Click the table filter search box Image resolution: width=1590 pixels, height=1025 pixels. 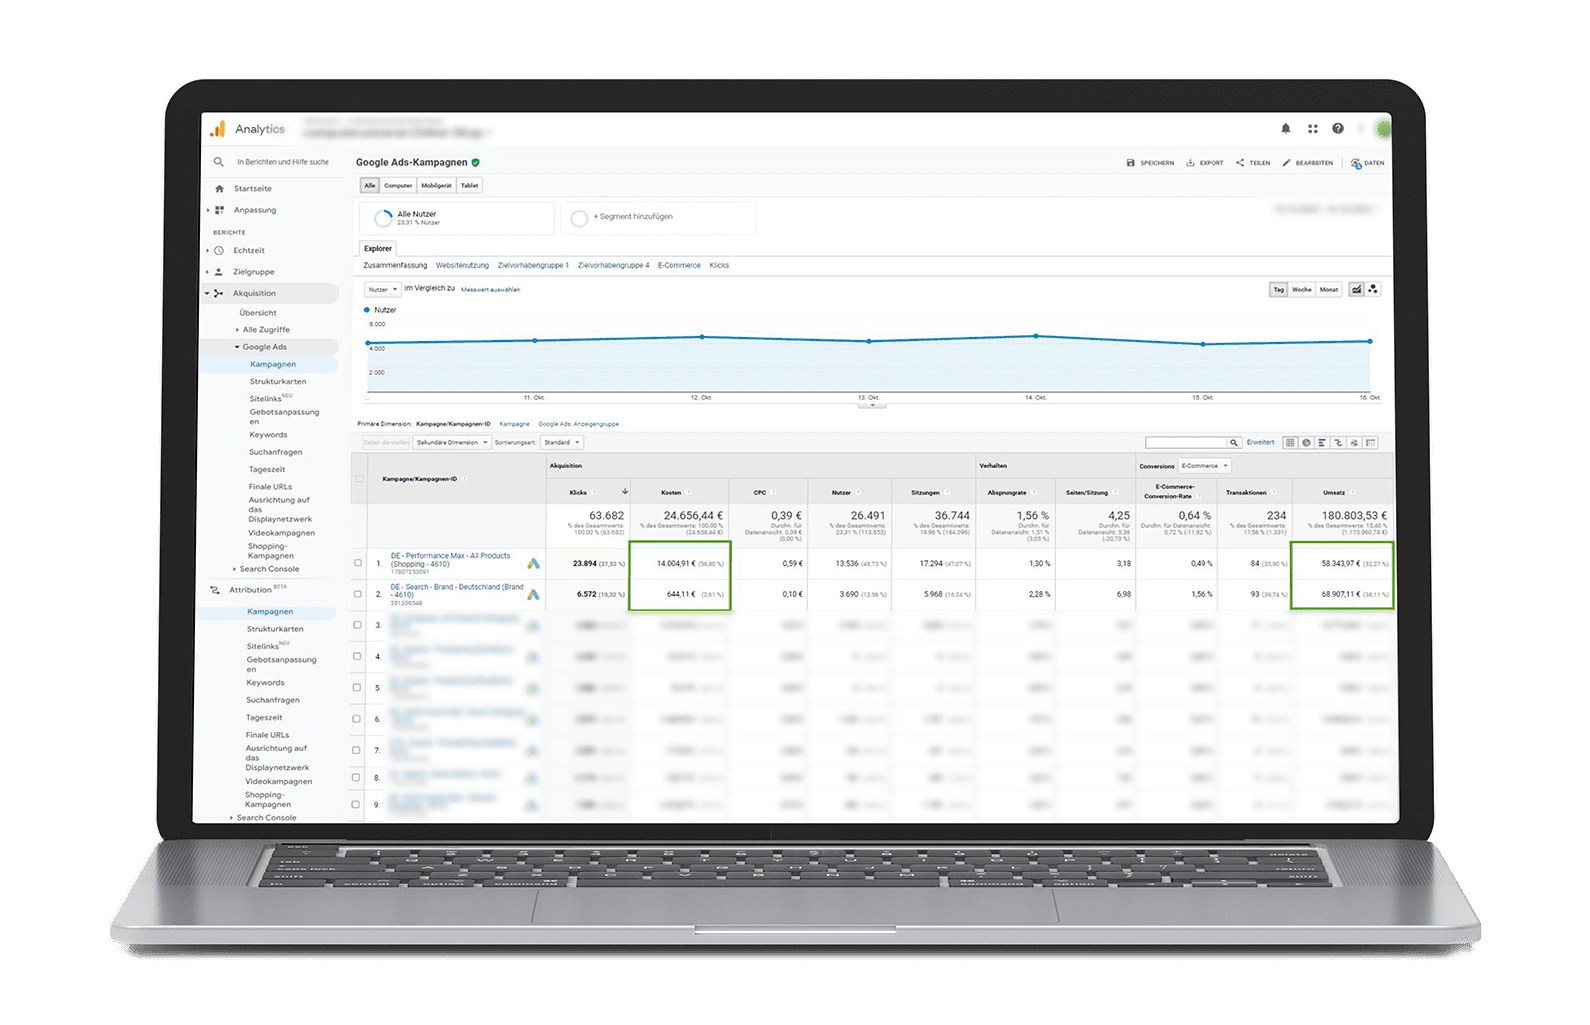coord(1187,442)
